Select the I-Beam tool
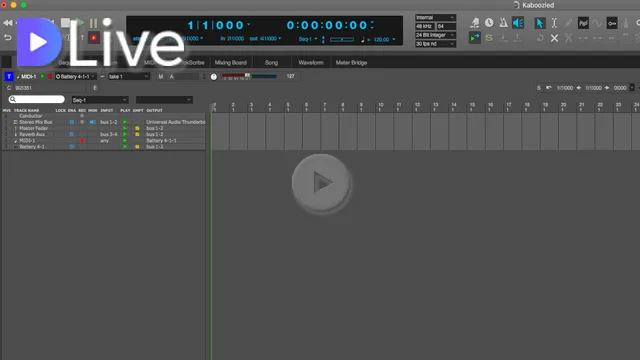 554,23
